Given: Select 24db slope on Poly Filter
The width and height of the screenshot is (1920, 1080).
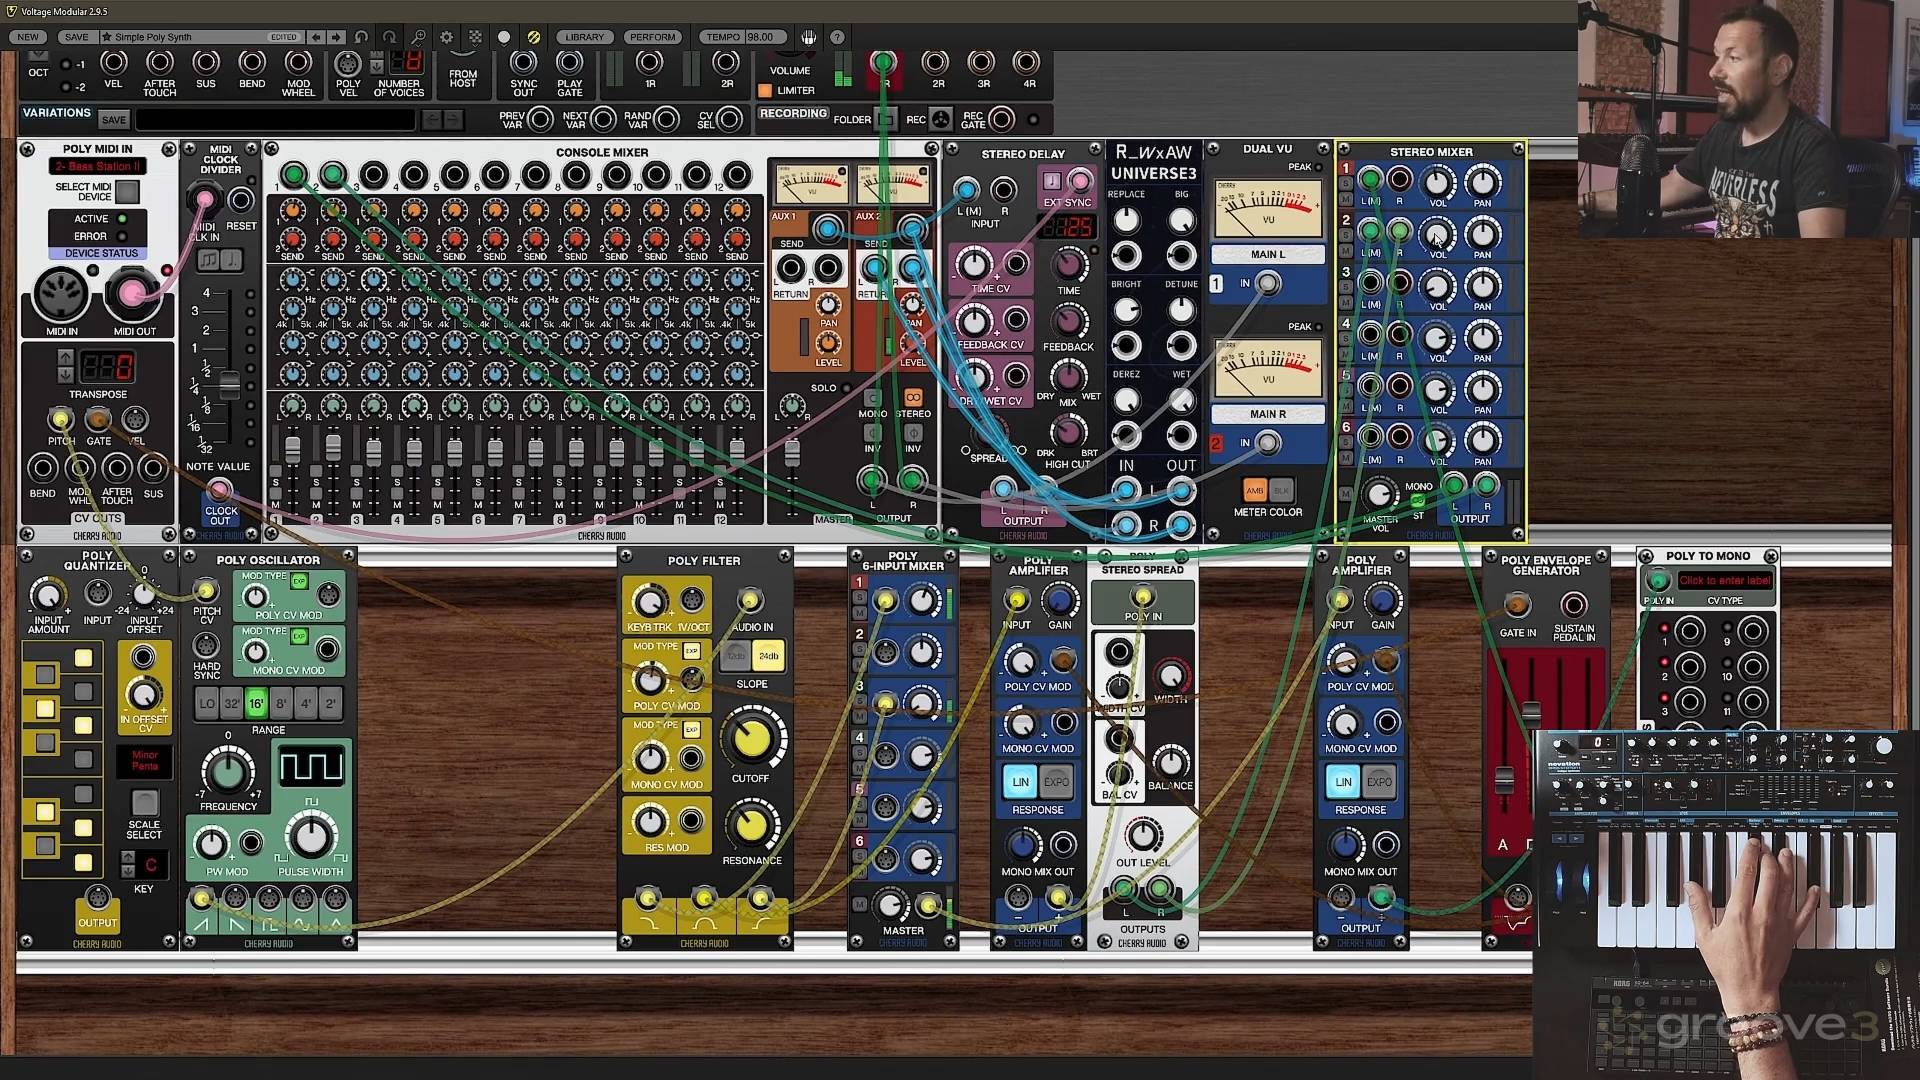Looking at the screenshot, I should click(x=768, y=656).
